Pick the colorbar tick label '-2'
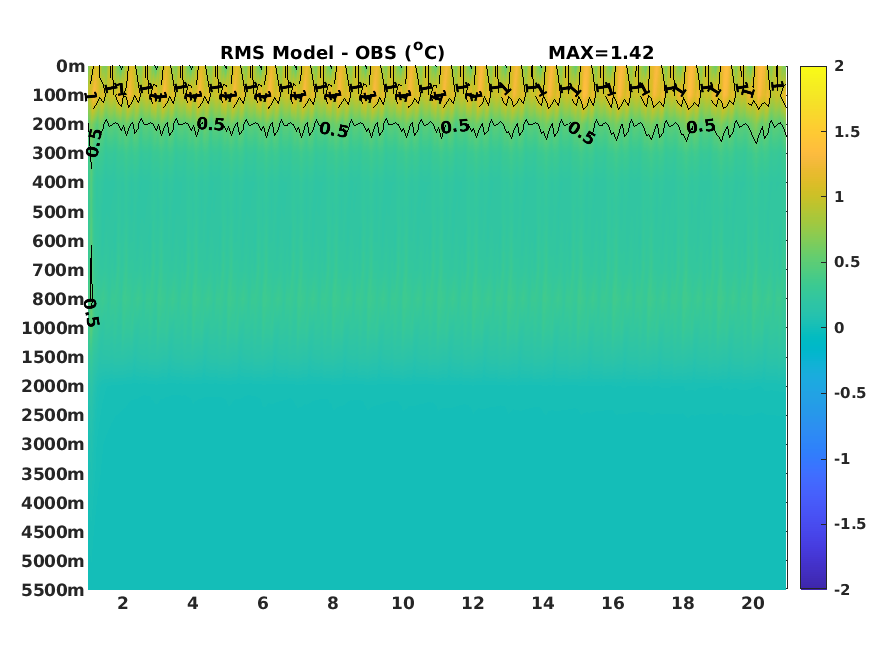Screen dimensions: 875x656 pyautogui.click(x=842, y=590)
